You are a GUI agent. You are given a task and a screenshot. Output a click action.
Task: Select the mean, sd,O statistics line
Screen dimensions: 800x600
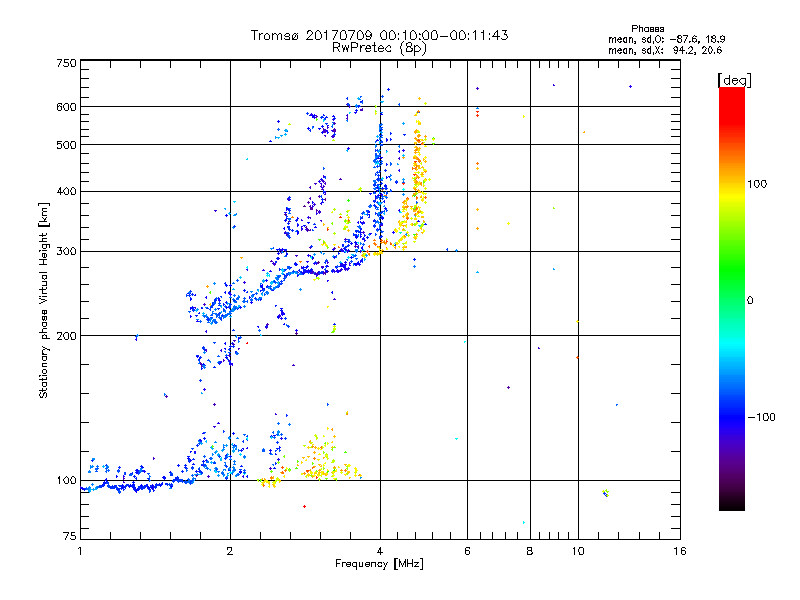(664, 39)
